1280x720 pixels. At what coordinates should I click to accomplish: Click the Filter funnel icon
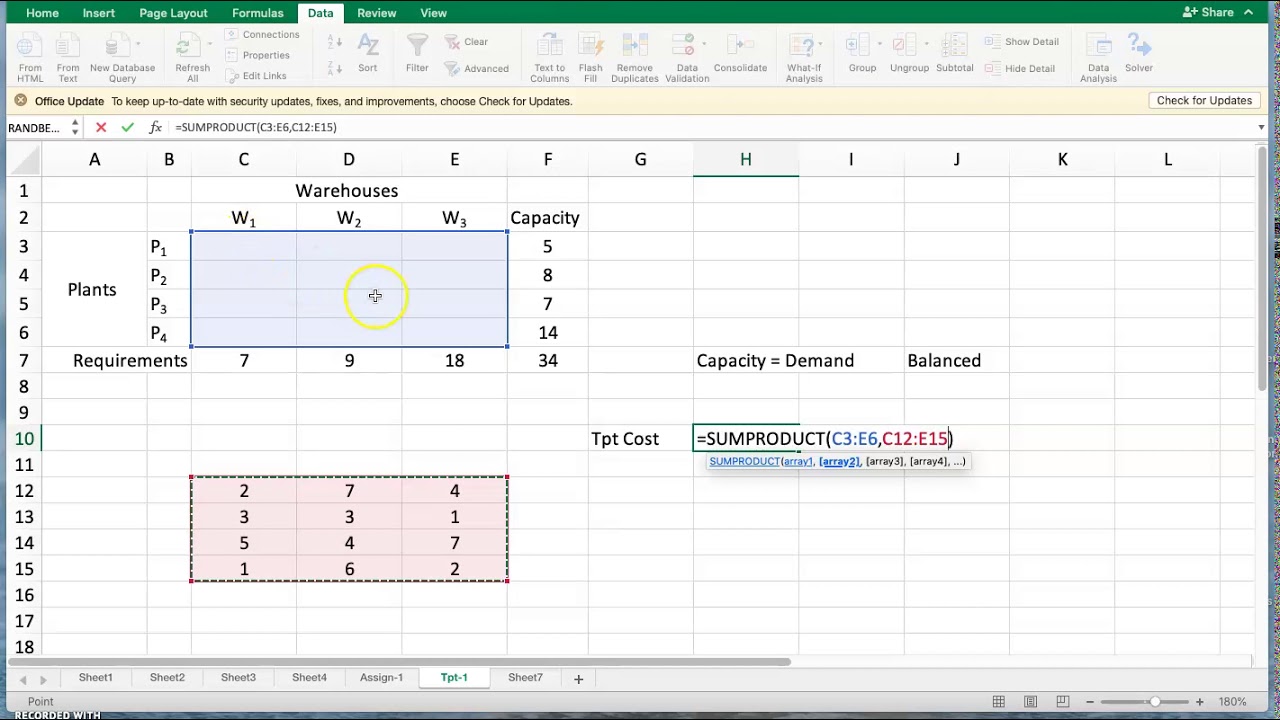tap(417, 47)
